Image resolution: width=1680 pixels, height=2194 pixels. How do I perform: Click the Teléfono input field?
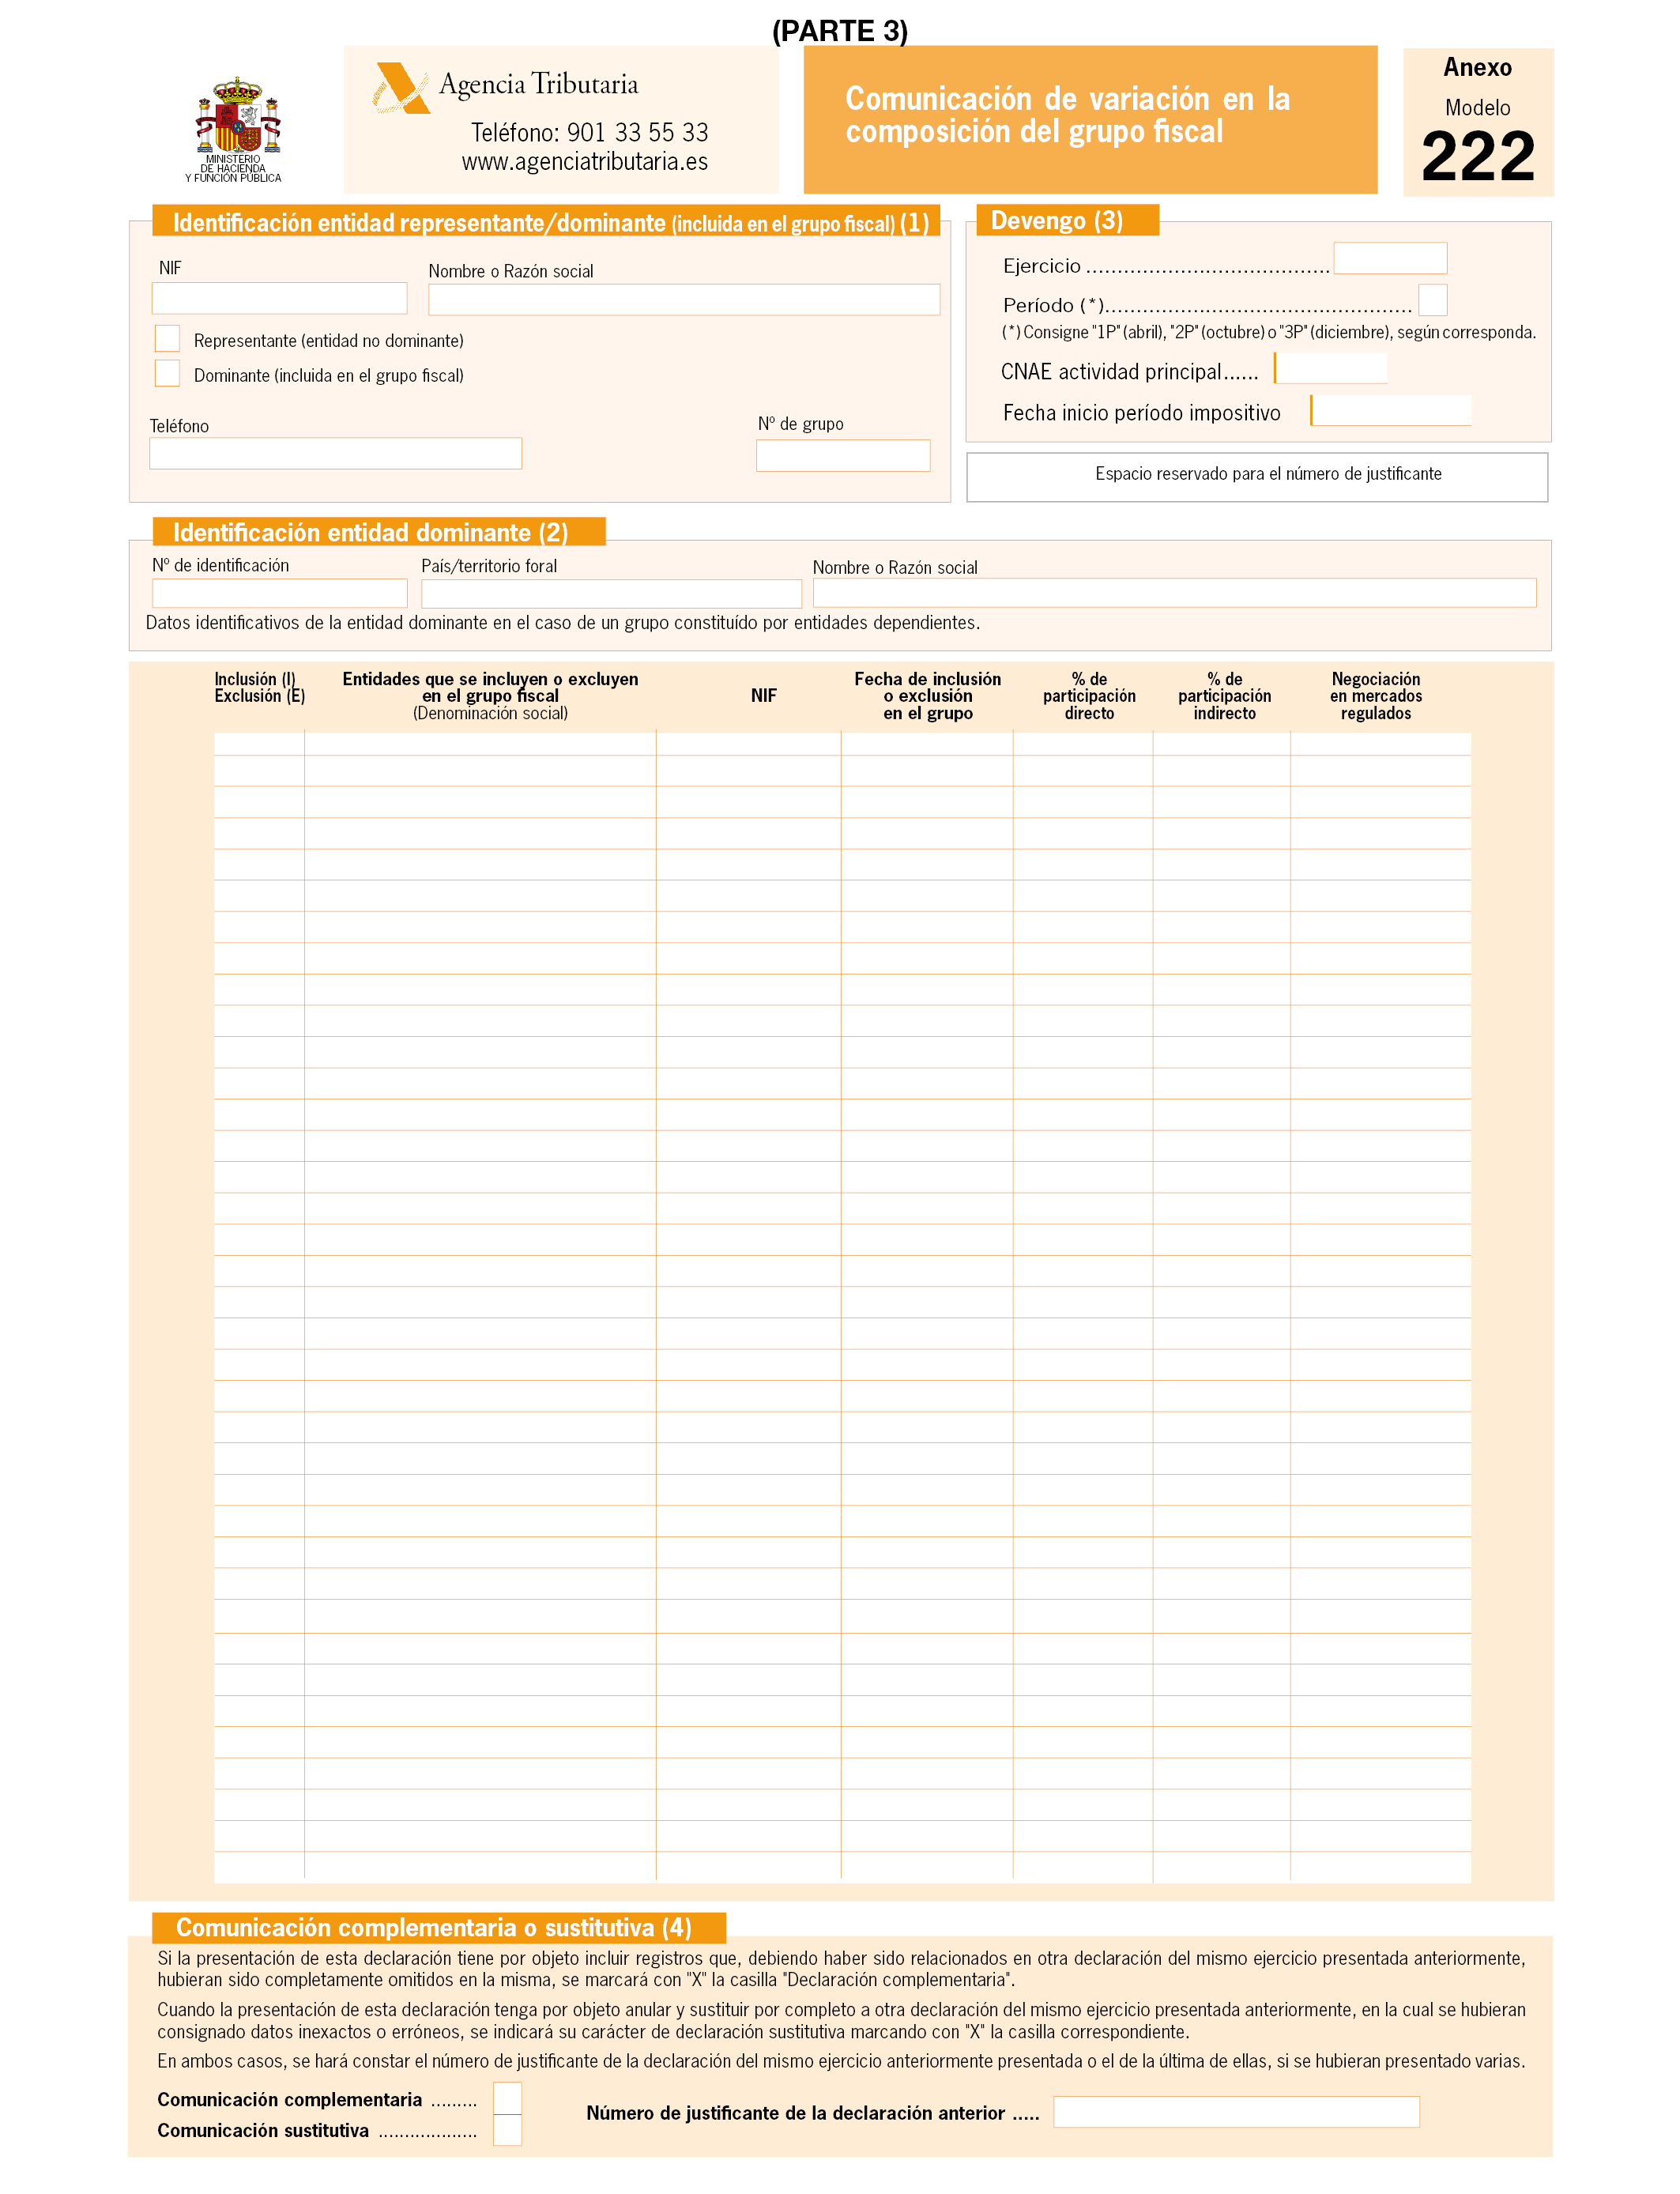pyautogui.click(x=336, y=453)
